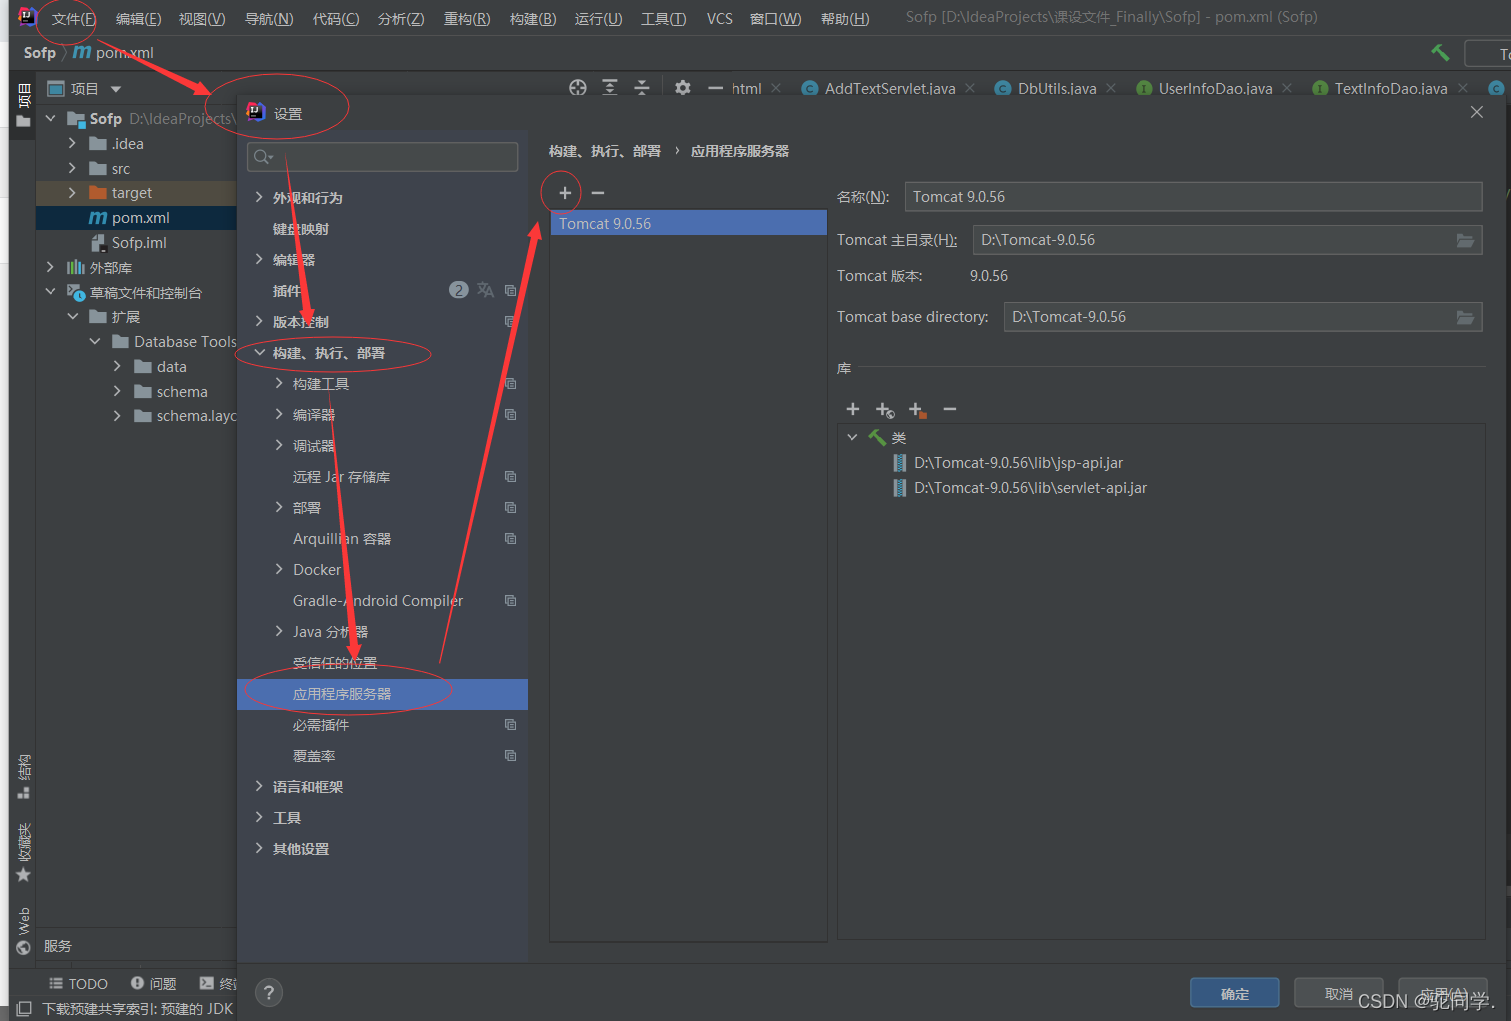Switch to AddTextServlet.java tab
This screenshot has height=1021, width=1511.
pos(889,88)
